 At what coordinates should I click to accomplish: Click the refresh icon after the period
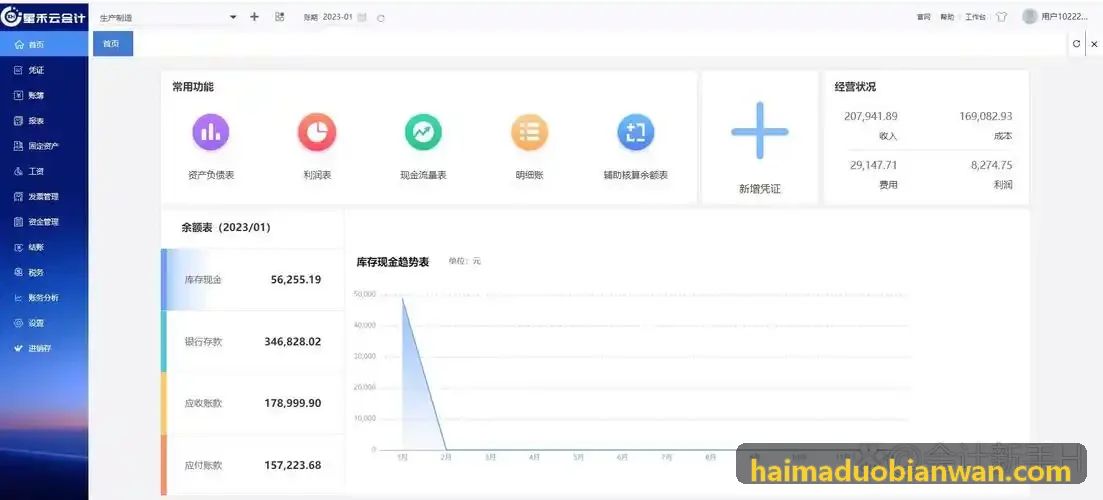(x=381, y=18)
